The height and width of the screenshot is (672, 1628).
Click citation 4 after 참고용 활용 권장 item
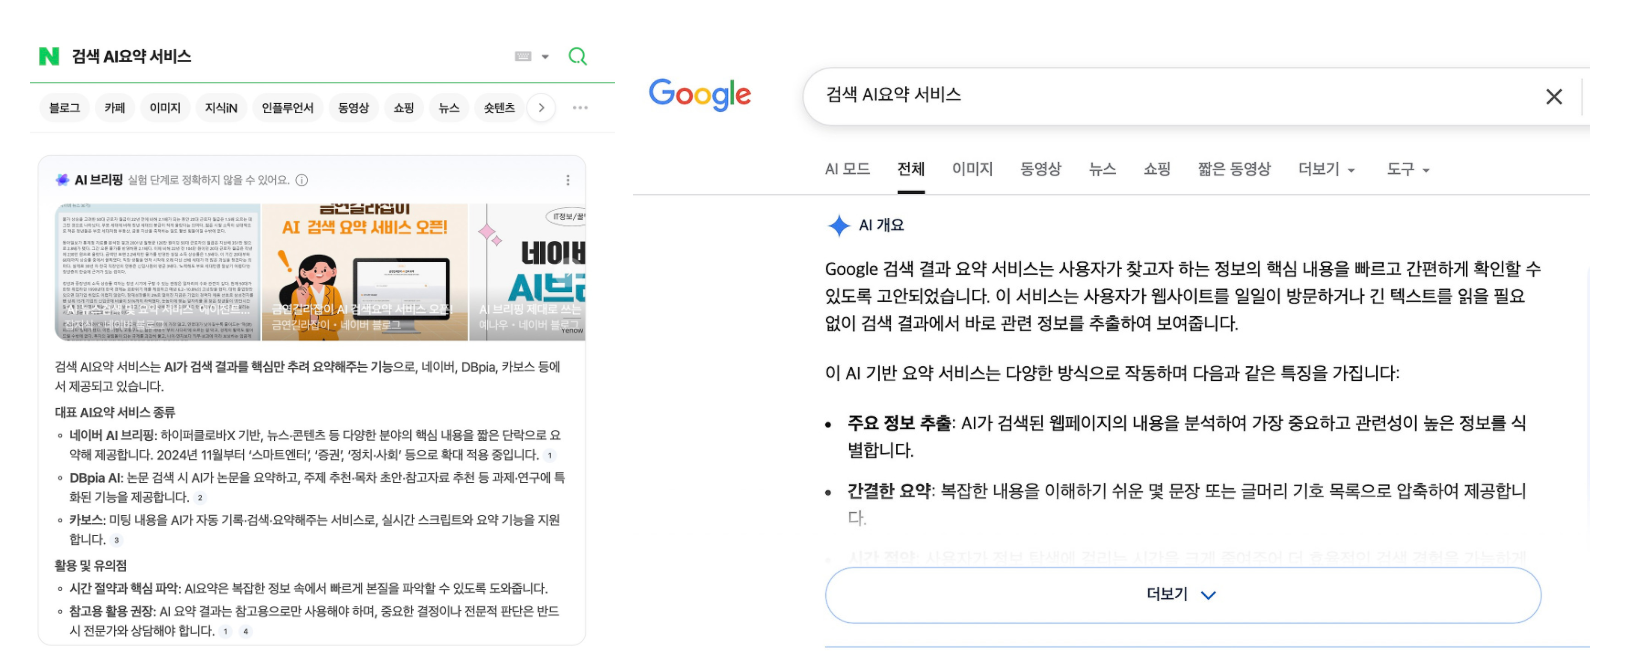click(245, 631)
